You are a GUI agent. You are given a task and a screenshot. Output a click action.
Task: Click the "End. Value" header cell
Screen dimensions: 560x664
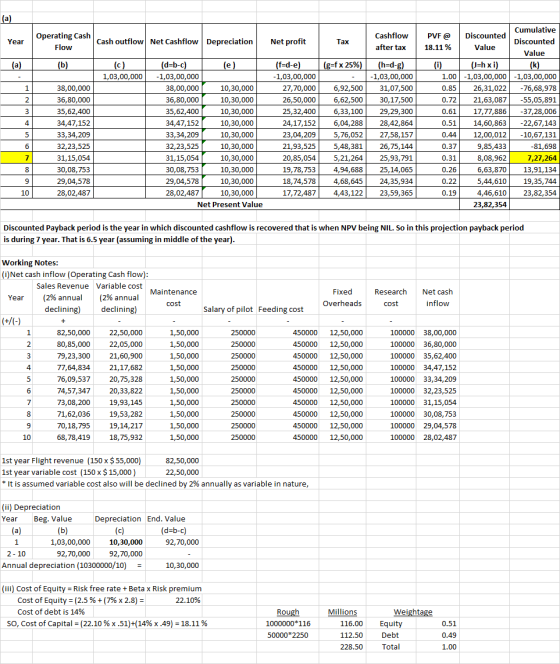click(x=166, y=519)
